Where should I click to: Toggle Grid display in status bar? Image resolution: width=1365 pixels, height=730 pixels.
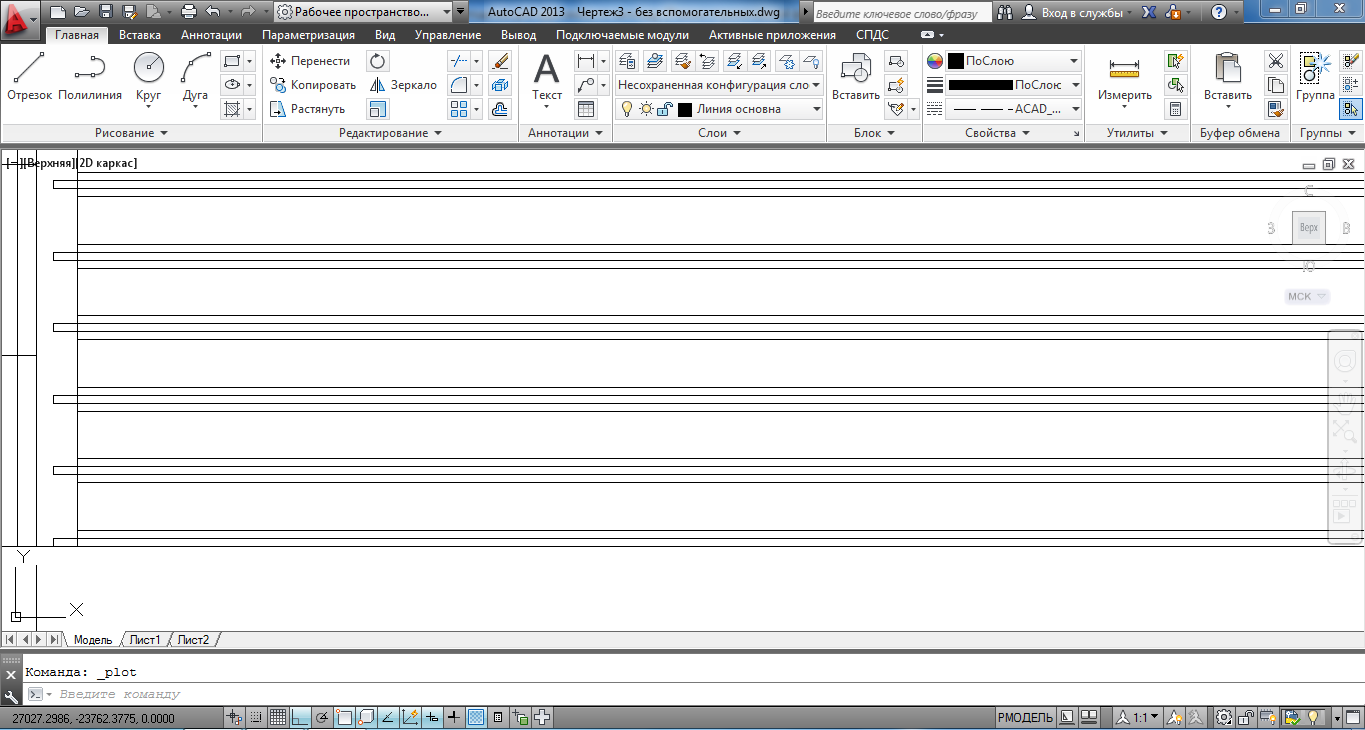click(x=277, y=717)
